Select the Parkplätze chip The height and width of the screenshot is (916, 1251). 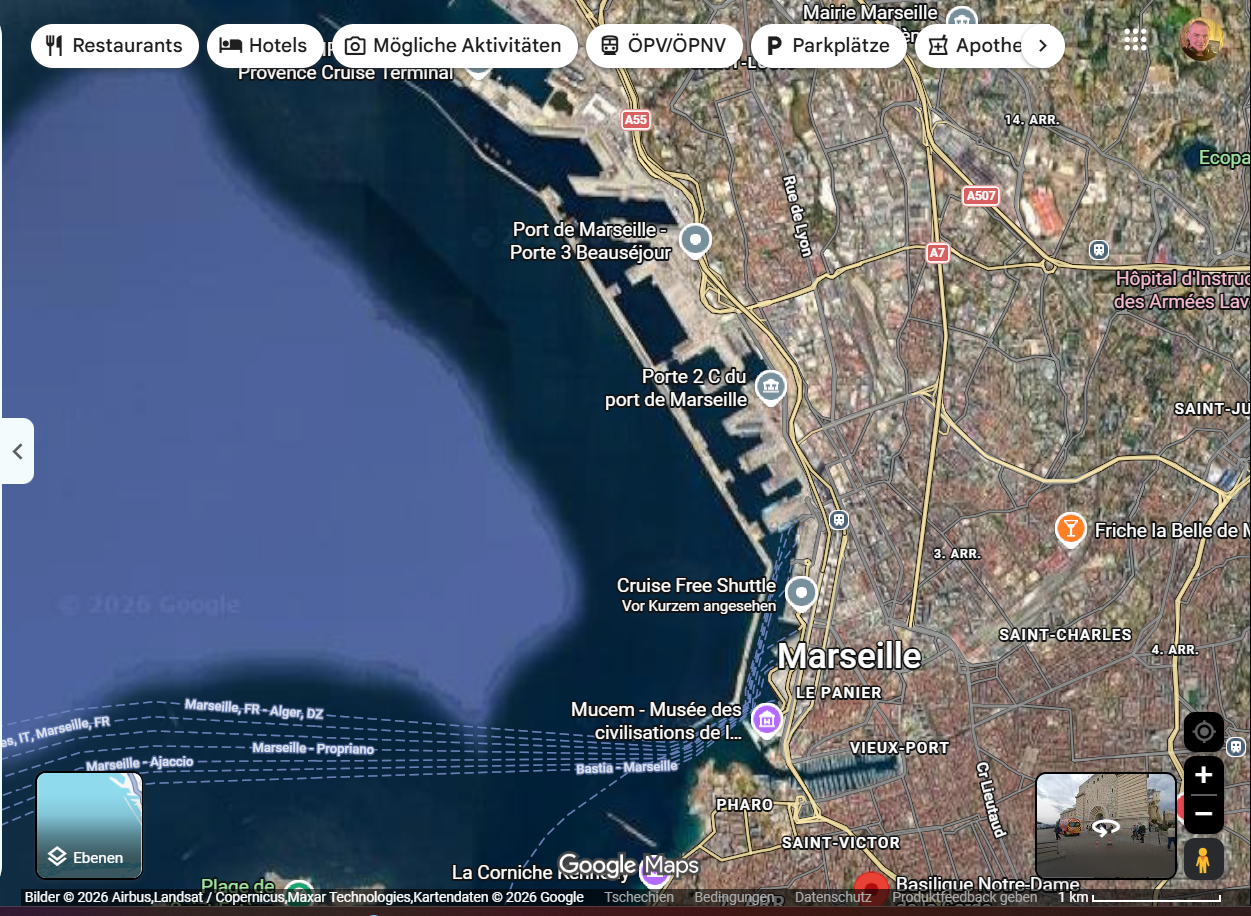click(x=828, y=46)
